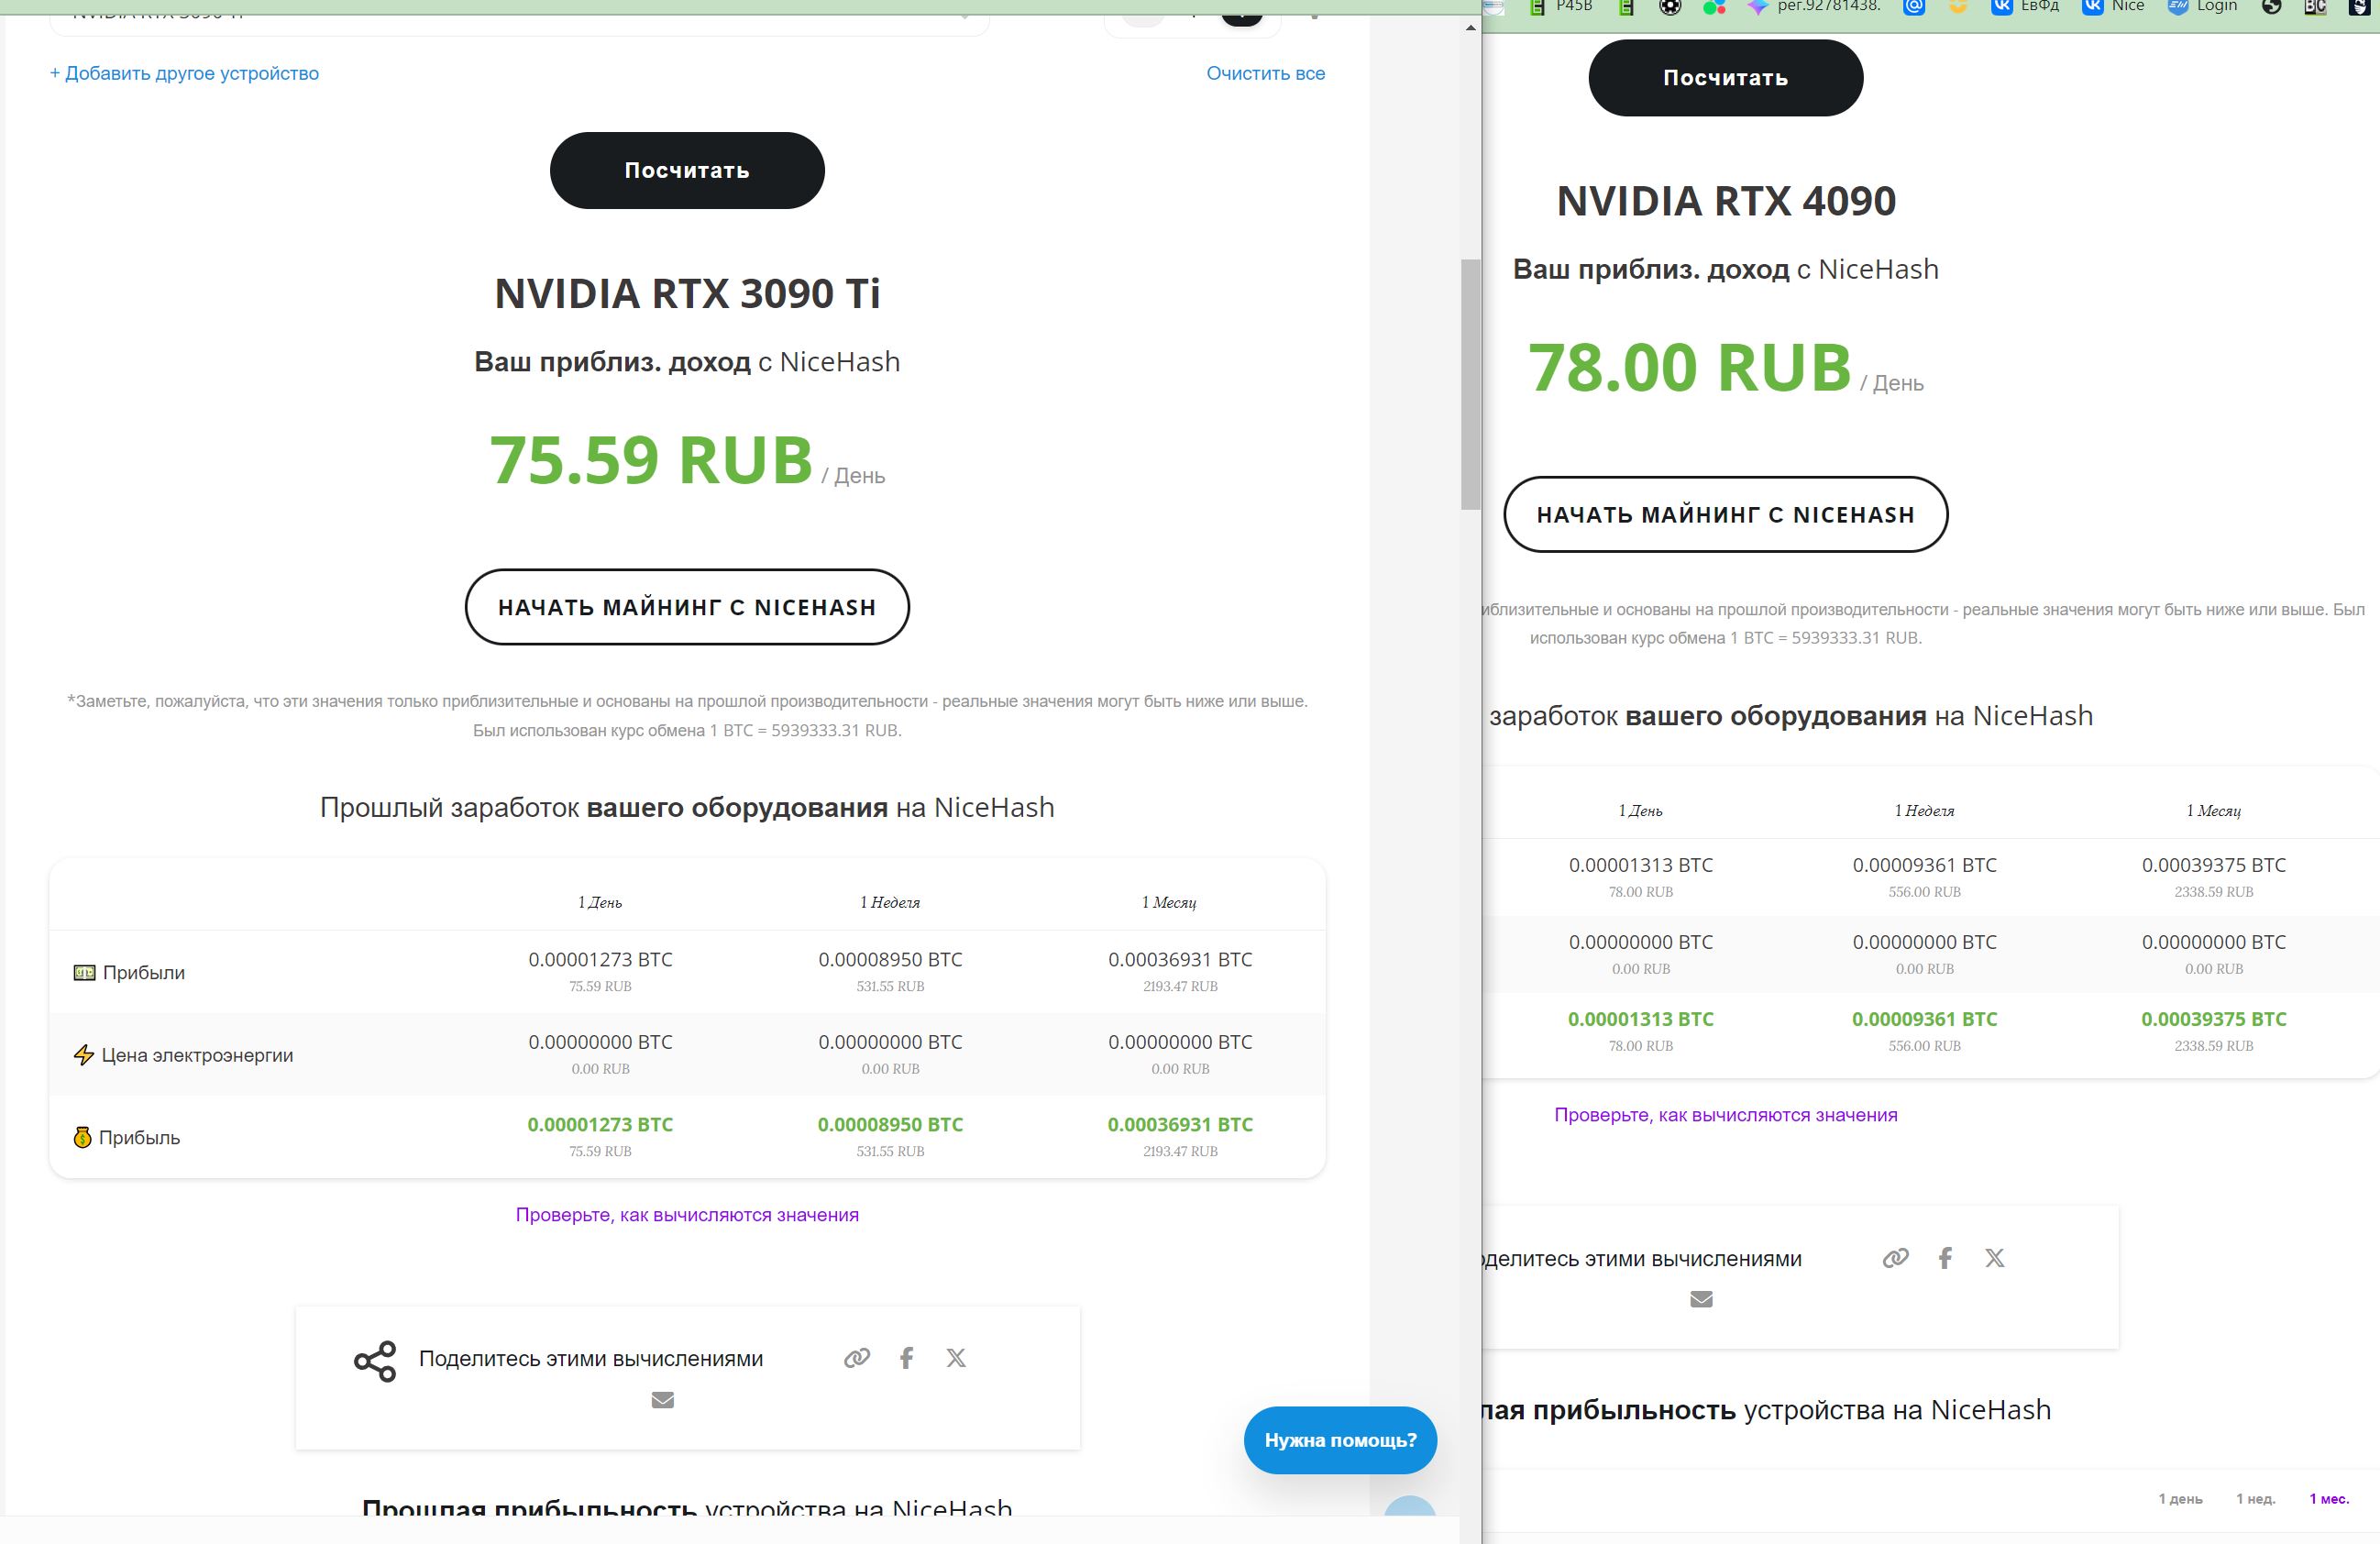The height and width of the screenshot is (1544, 2380).
Task: Click the left window's vertical scrollbar thumb
Action: (x=1470, y=385)
